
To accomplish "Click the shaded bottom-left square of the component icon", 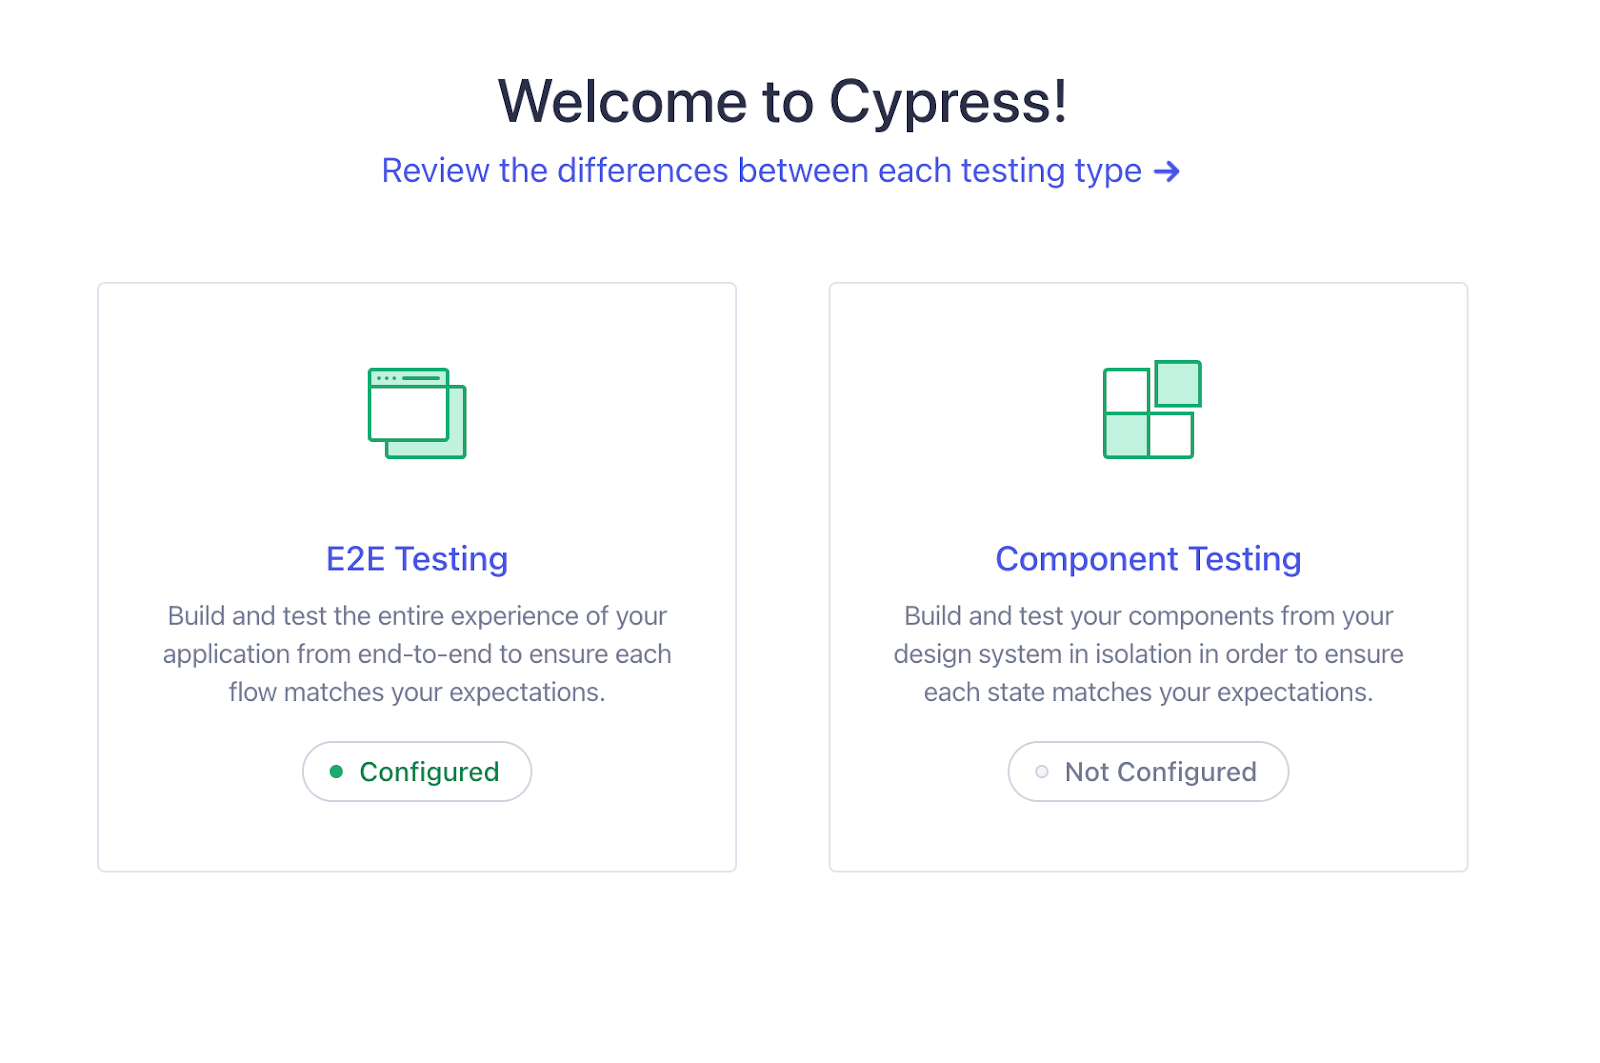I will 1127,435.
